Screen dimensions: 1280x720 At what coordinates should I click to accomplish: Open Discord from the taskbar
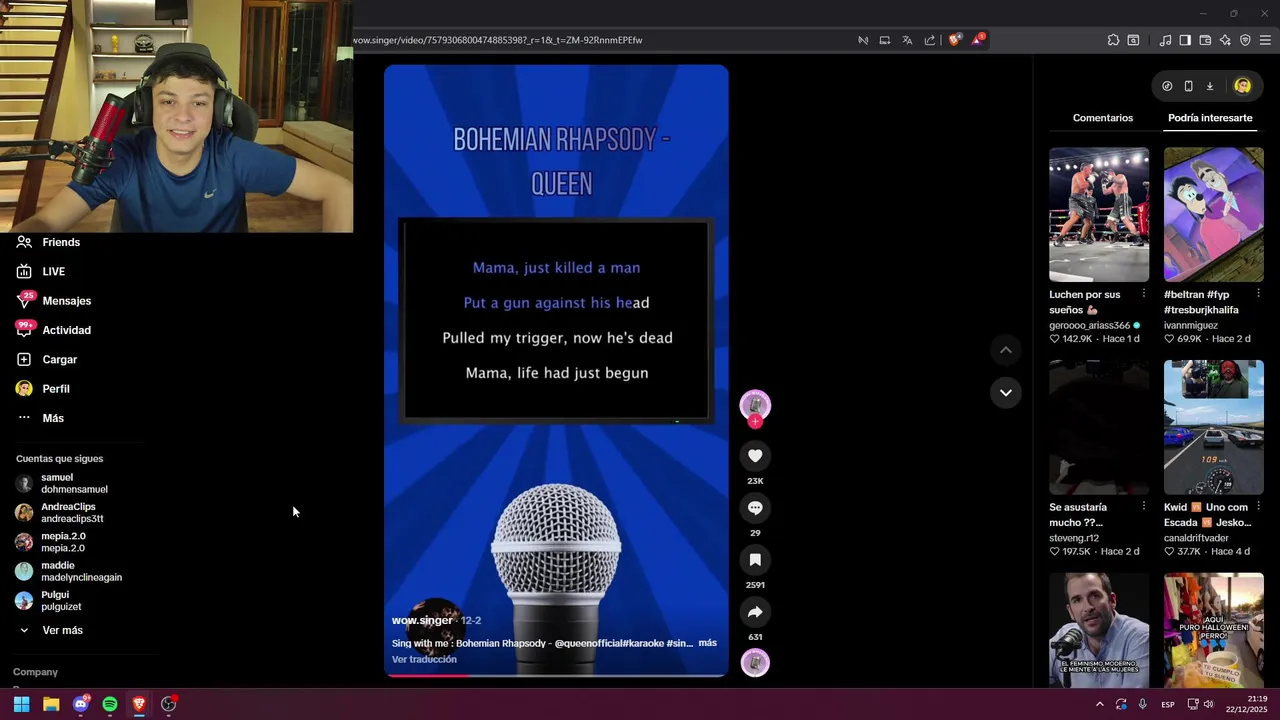pos(81,704)
